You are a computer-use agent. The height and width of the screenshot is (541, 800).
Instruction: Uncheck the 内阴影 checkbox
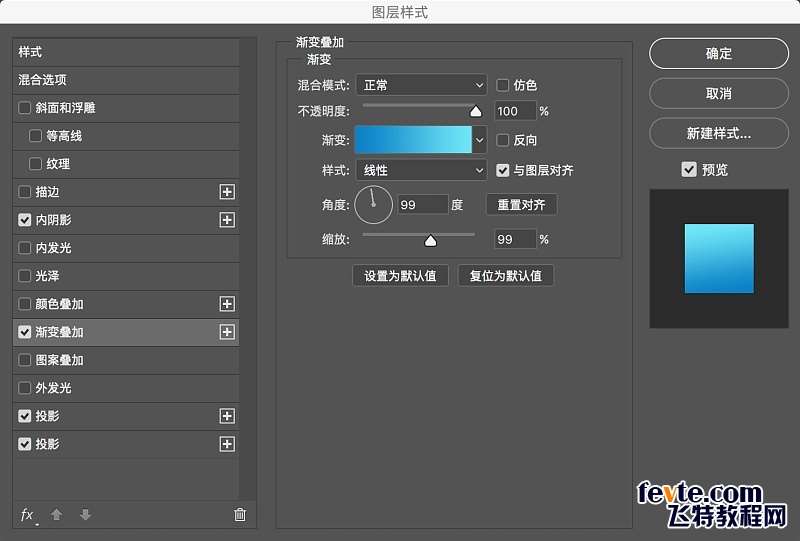click(x=24, y=220)
